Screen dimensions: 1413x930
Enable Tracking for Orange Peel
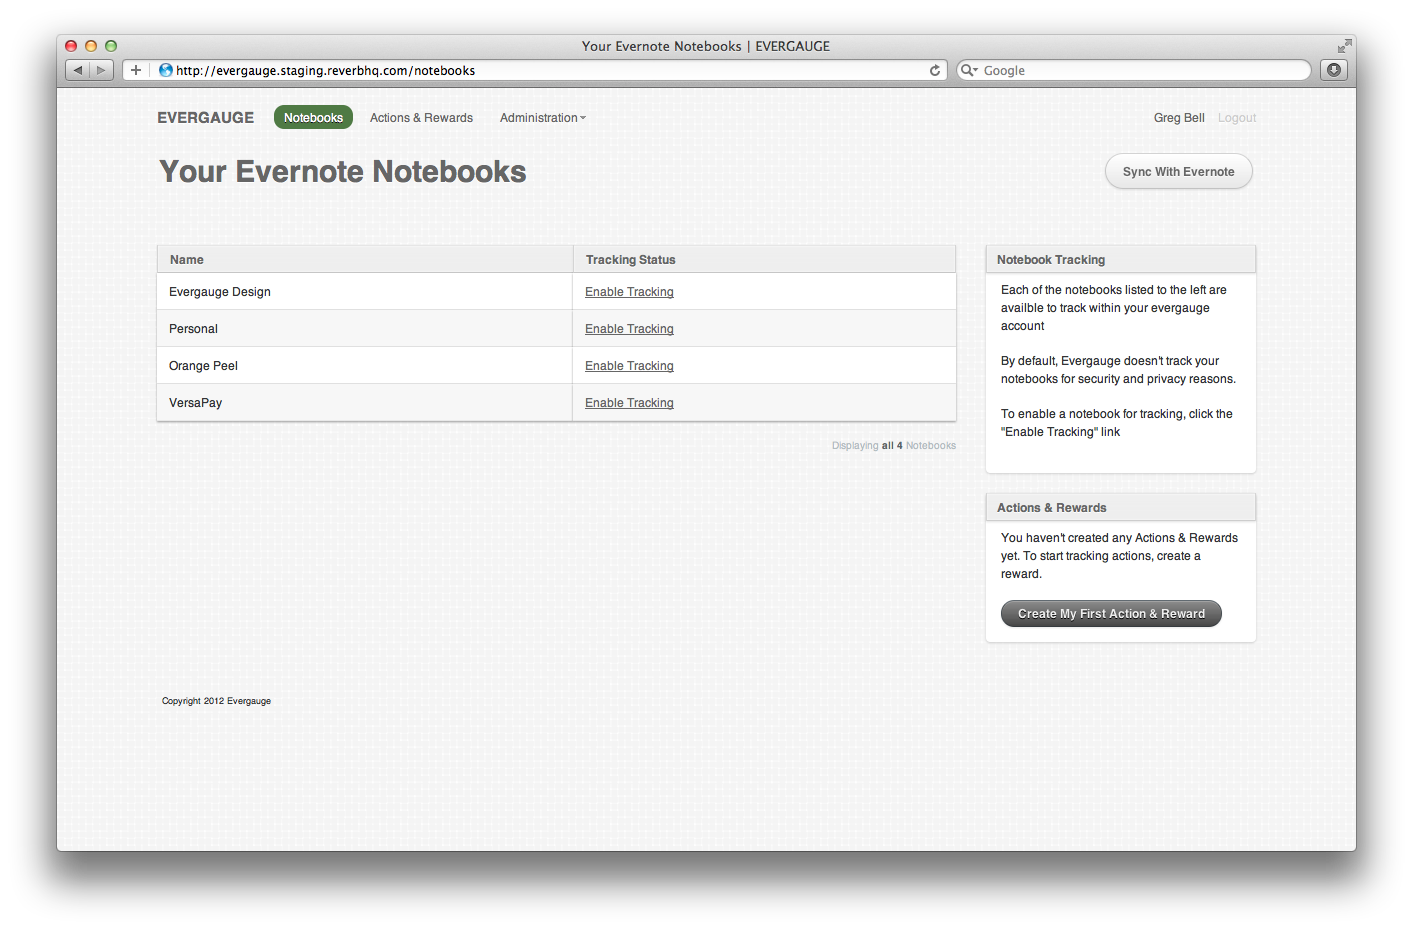[x=629, y=366]
